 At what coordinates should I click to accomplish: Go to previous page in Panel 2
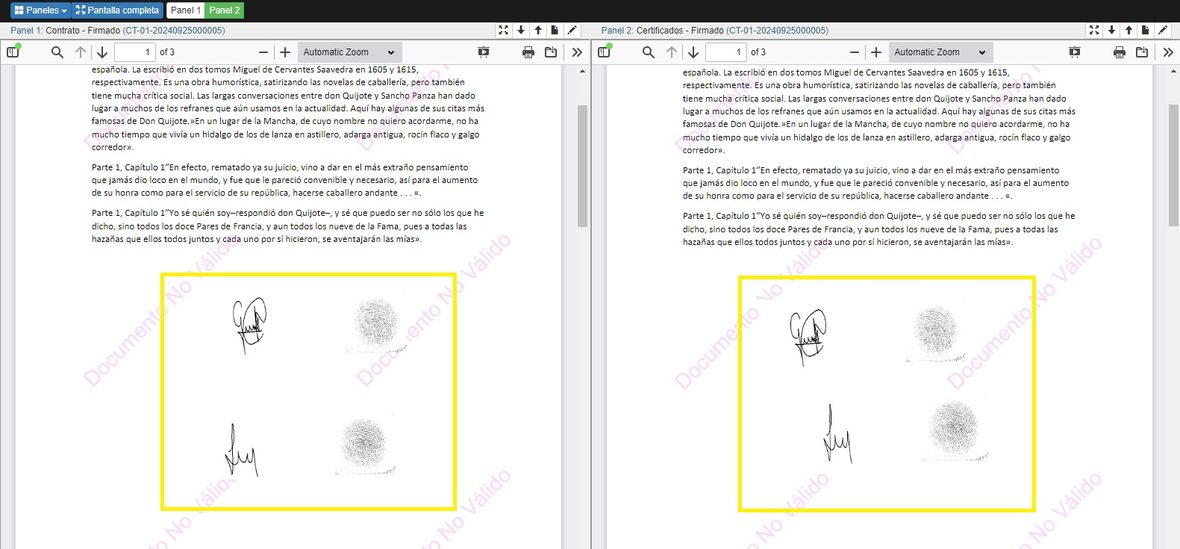point(671,52)
